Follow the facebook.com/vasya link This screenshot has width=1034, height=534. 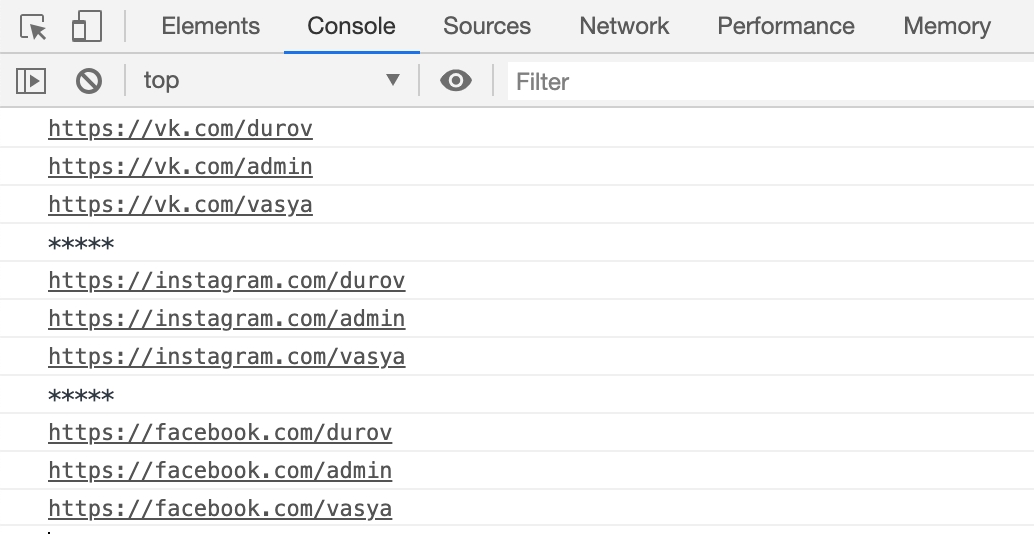(x=220, y=509)
